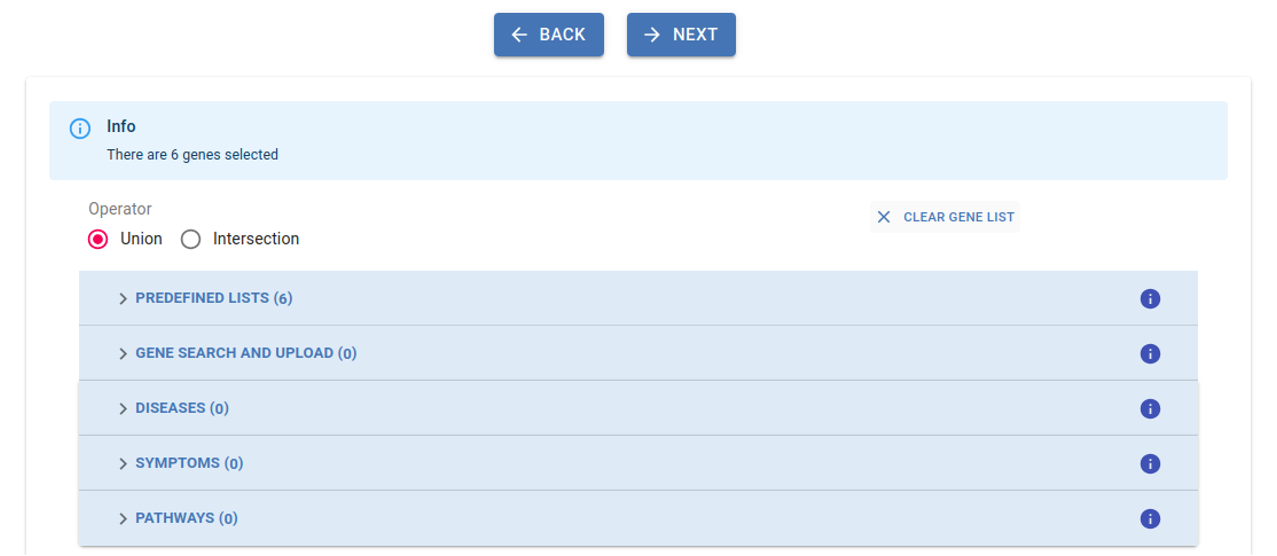This screenshot has width=1277, height=556.
Task: Open the Diseases info icon
Action: [1150, 409]
